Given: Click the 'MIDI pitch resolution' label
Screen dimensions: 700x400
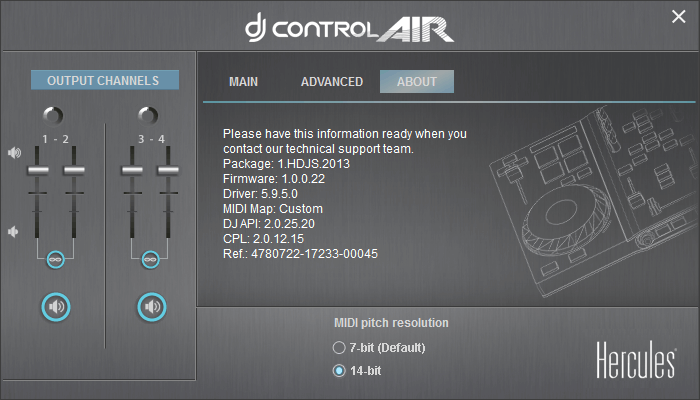Looking at the screenshot, I should click(x=391, y=323).
